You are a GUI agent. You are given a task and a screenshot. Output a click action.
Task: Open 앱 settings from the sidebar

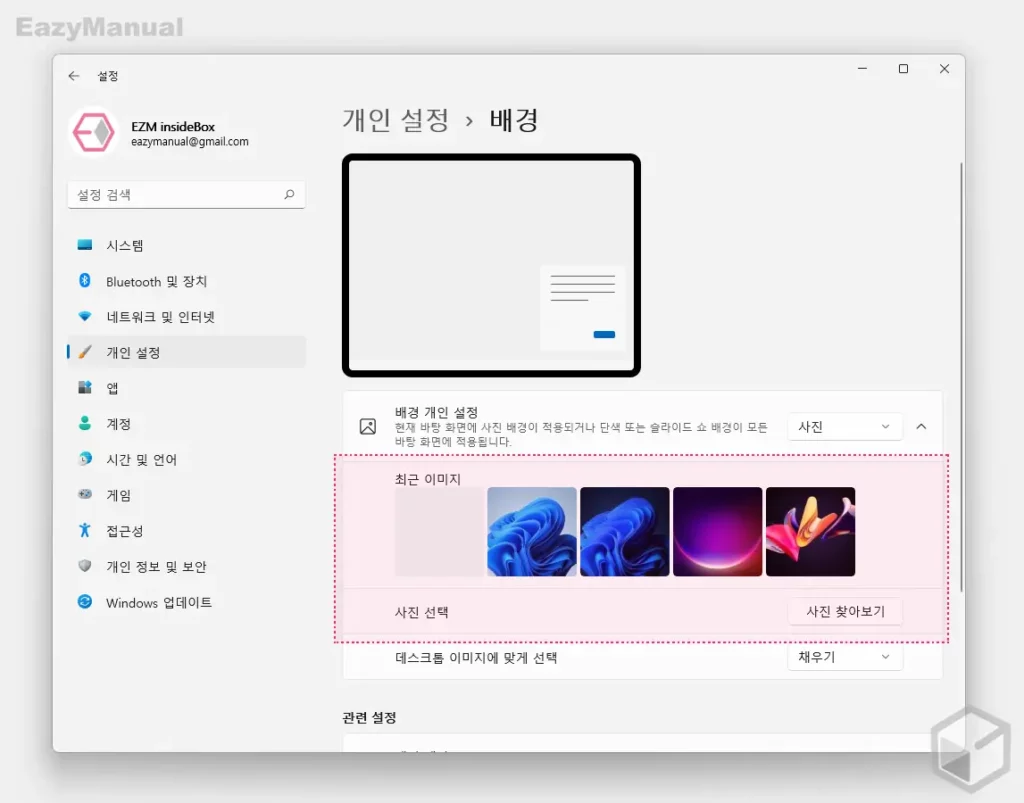click(115, 388)
